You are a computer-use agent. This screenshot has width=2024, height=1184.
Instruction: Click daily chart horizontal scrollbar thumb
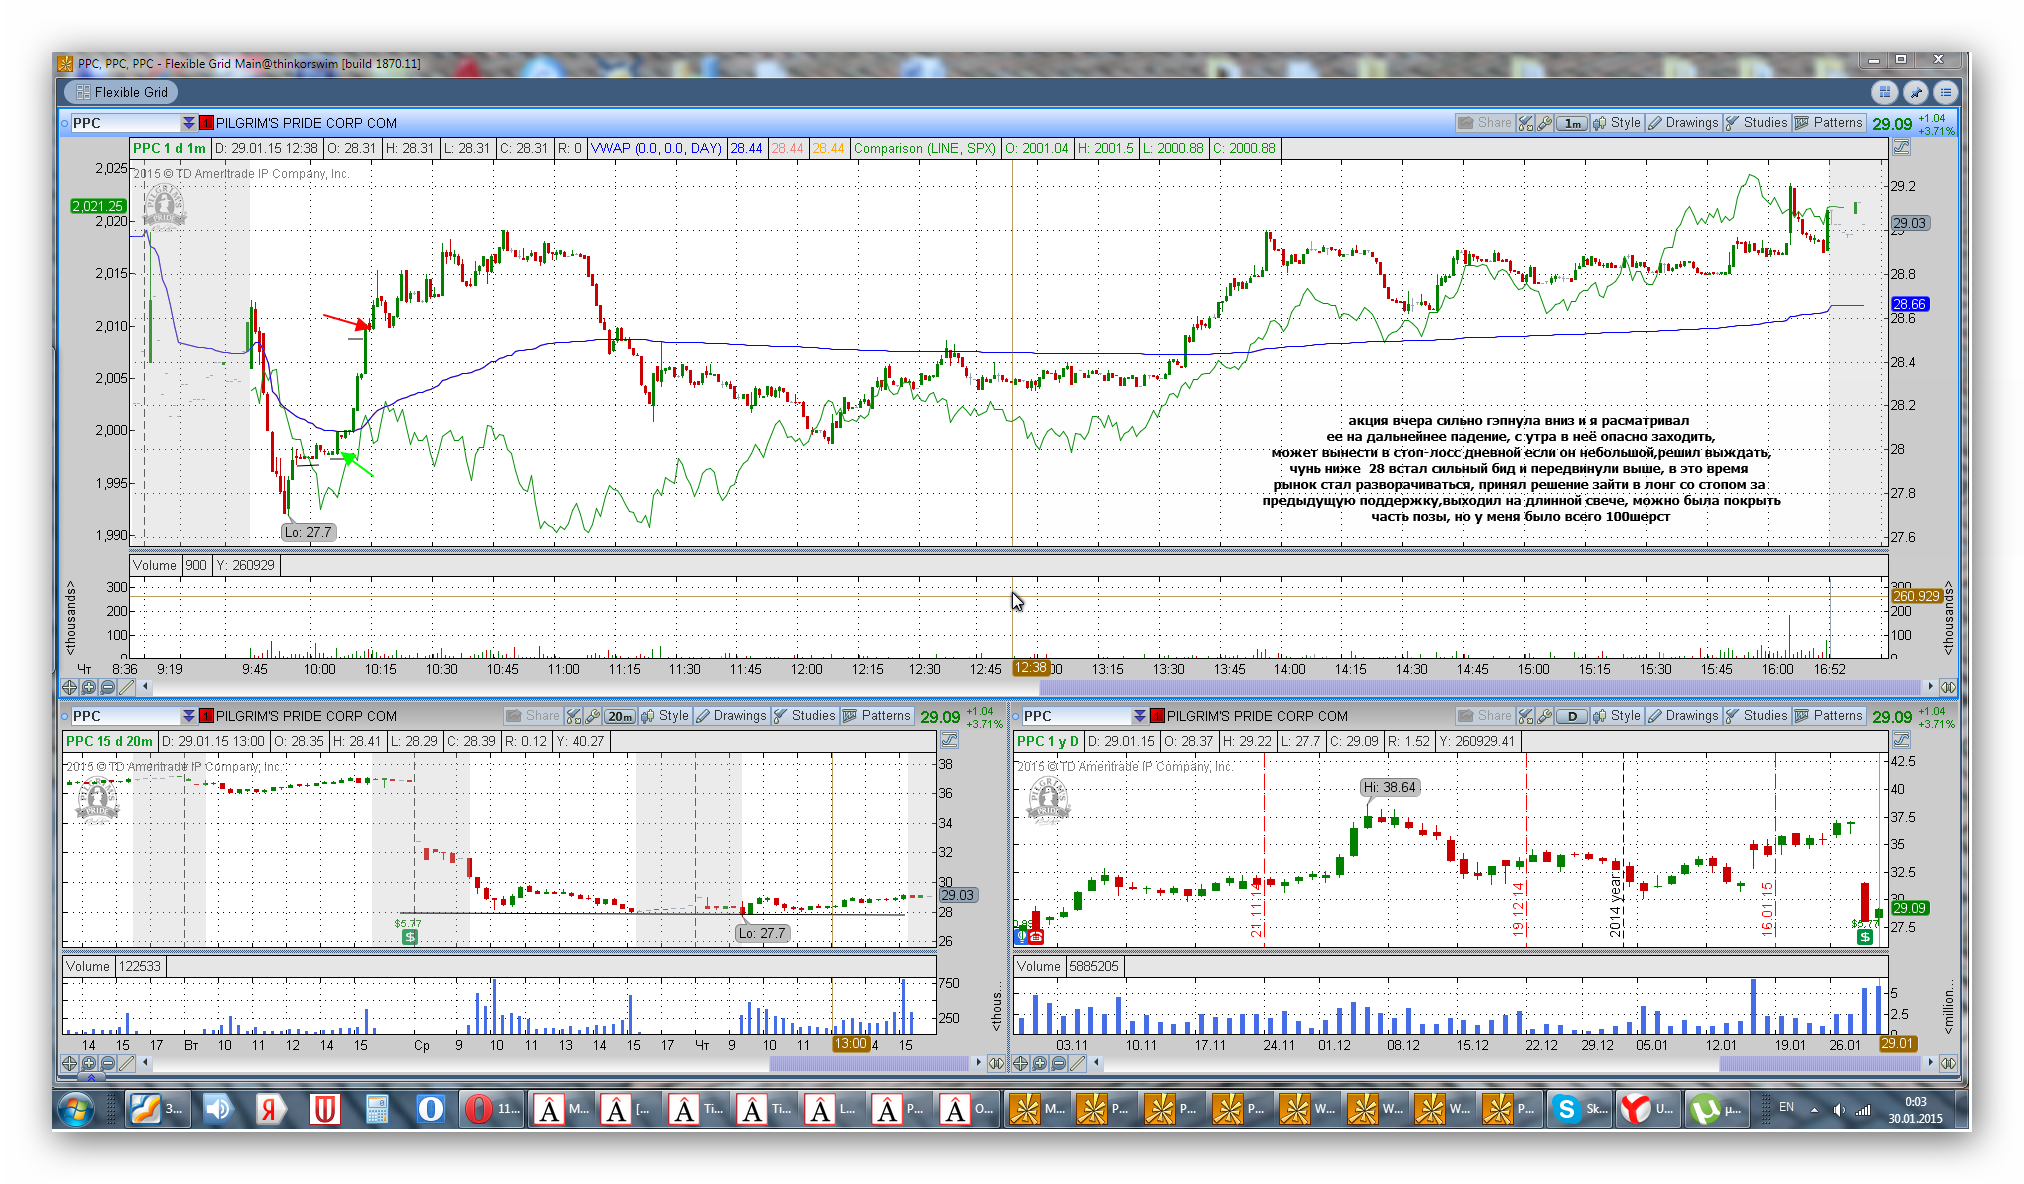1820,1063
